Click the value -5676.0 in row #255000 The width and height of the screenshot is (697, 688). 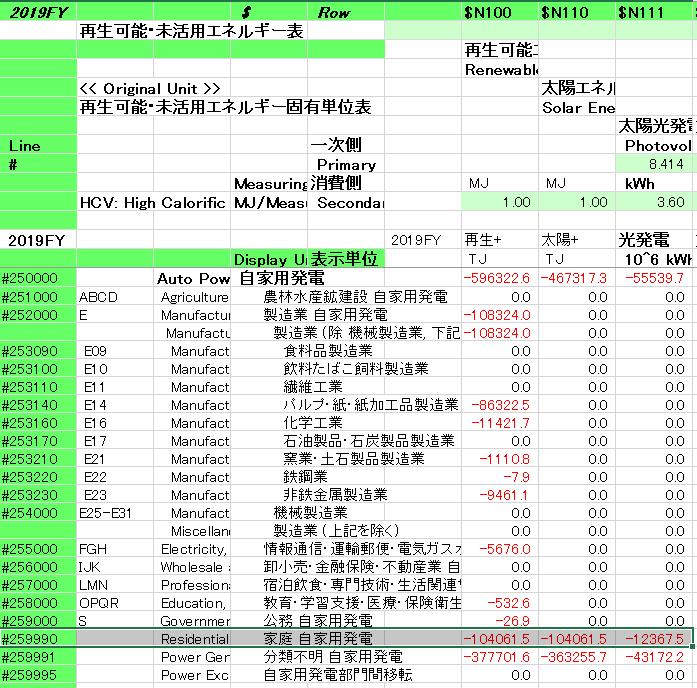(500, 549)
